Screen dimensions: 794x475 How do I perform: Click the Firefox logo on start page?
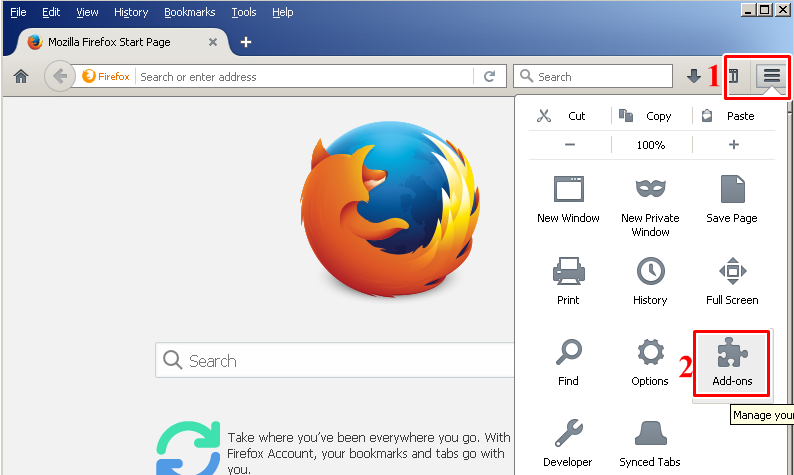[x=390, y=209]
